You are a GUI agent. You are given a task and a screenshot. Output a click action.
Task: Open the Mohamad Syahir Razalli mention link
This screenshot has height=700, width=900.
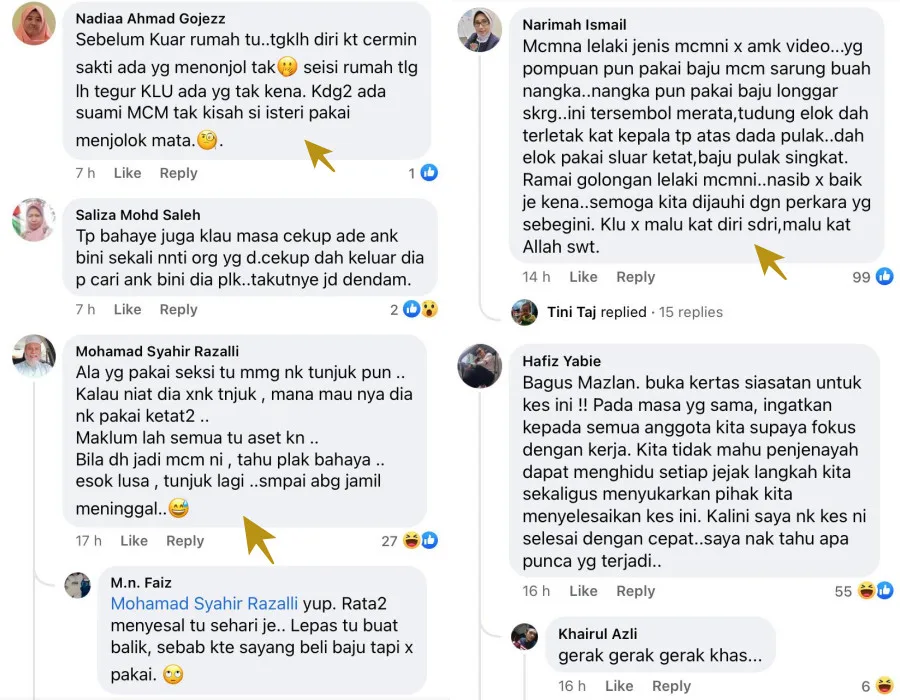click(x=204, y=603)
